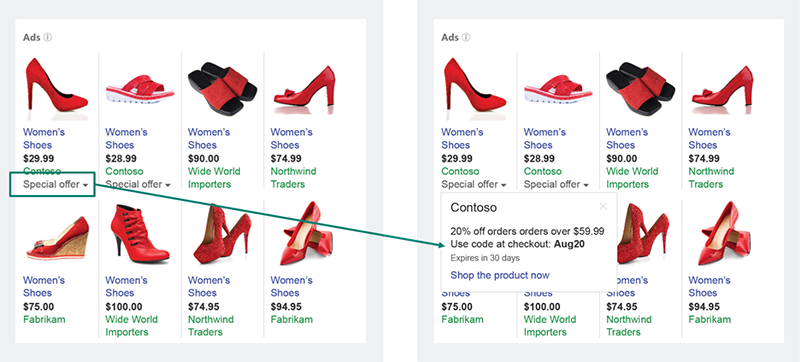800x362 pixels.
Task: Click Northwind Traders under $74.99, left panel
Action: pyautogui.click(x=293, y=177)
